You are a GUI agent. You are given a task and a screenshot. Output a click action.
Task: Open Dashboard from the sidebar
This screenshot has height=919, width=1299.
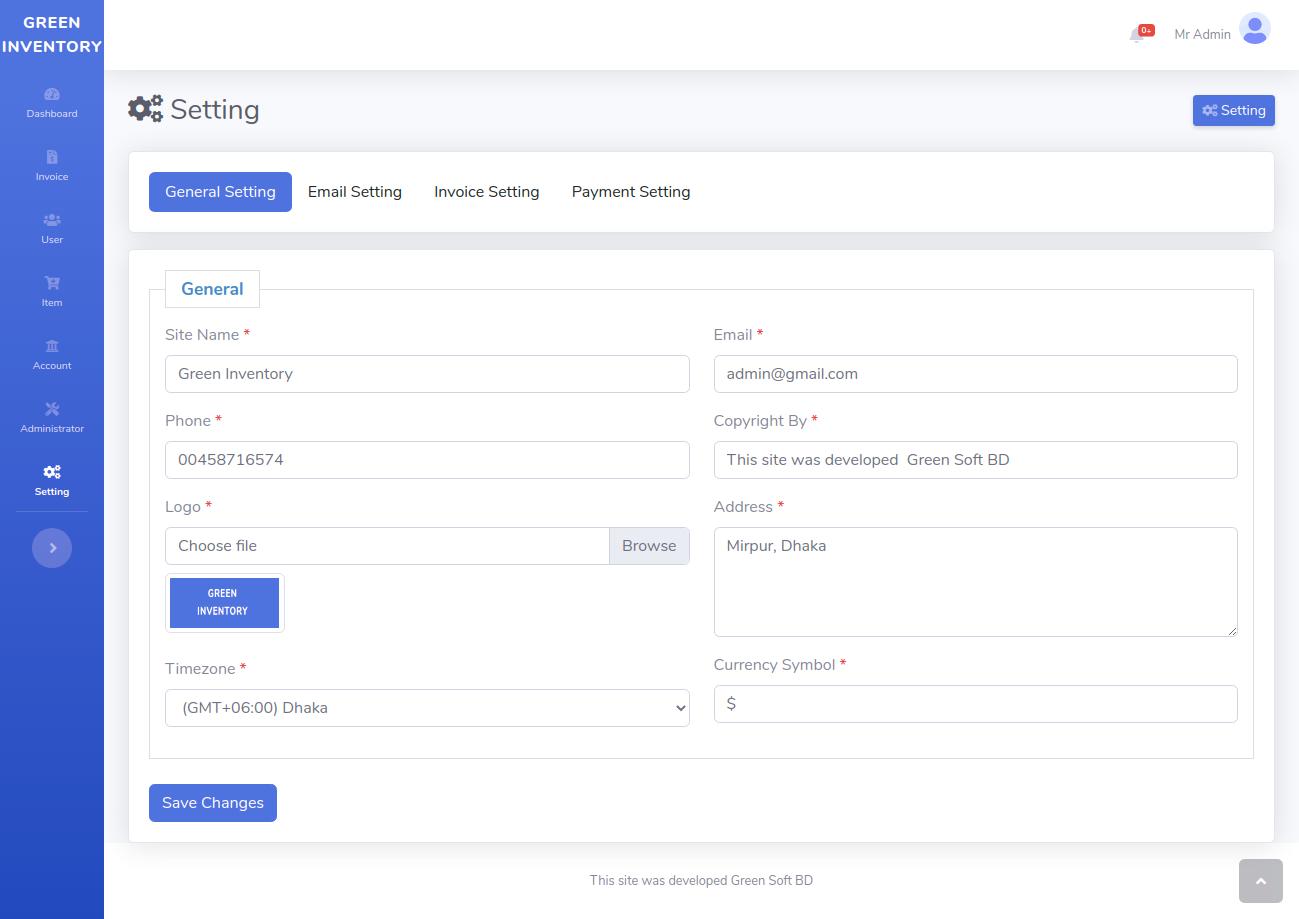(x=52, y=102)
